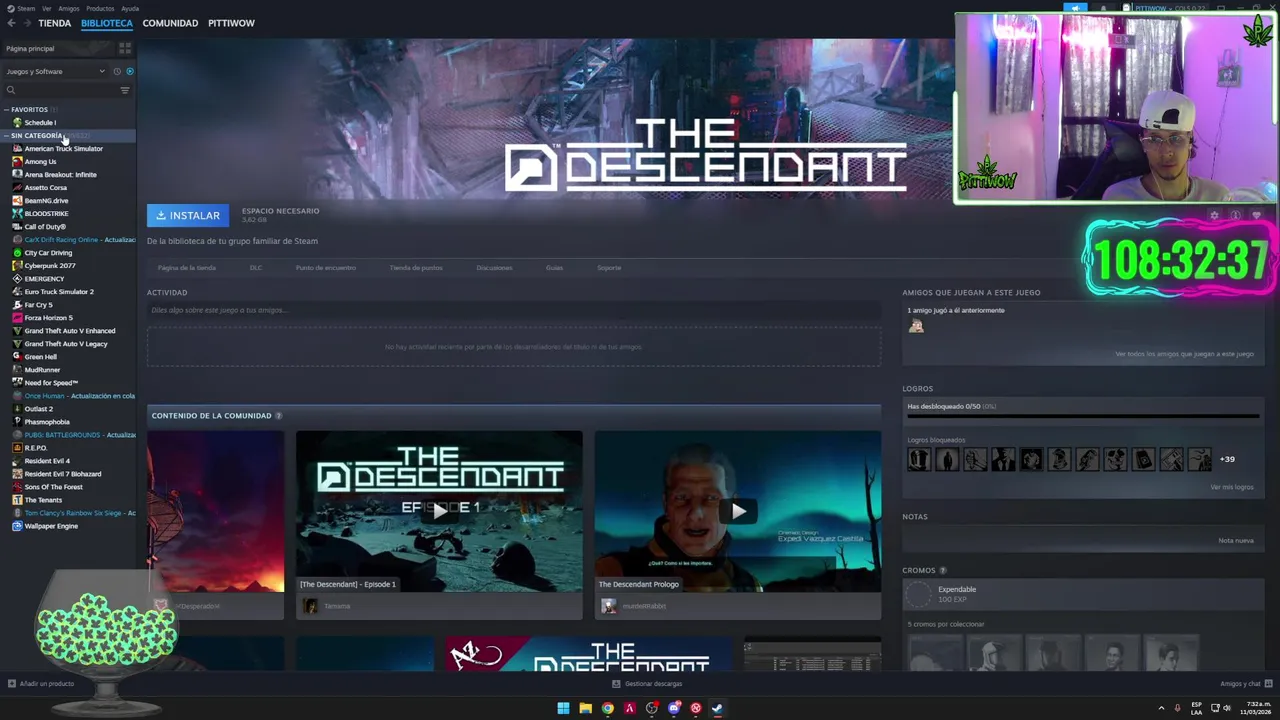Click the BIBLIOTECA tab
The width and height of the screenshot is (1280, 720).
(107, 23)
